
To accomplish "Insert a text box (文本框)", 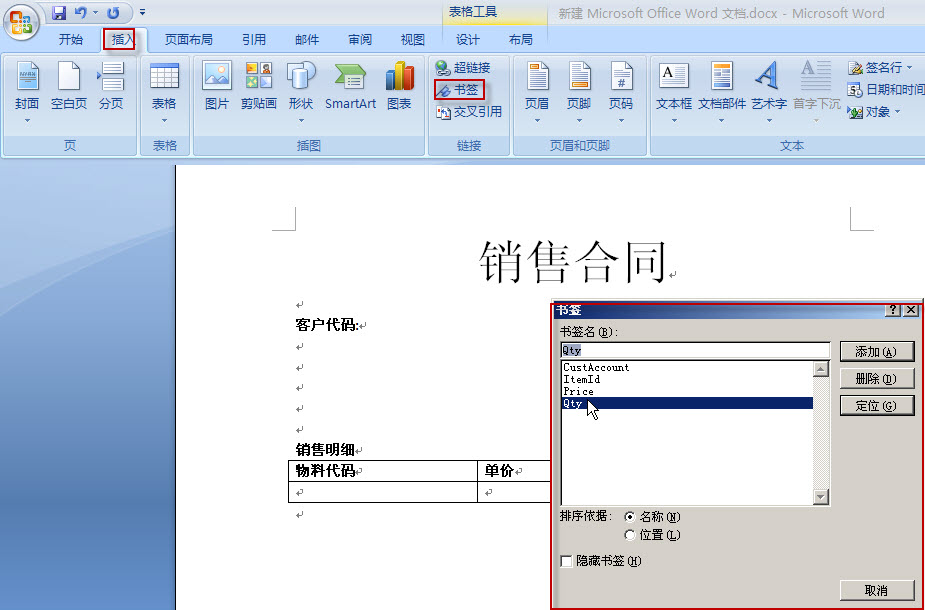I will [674, 86].
